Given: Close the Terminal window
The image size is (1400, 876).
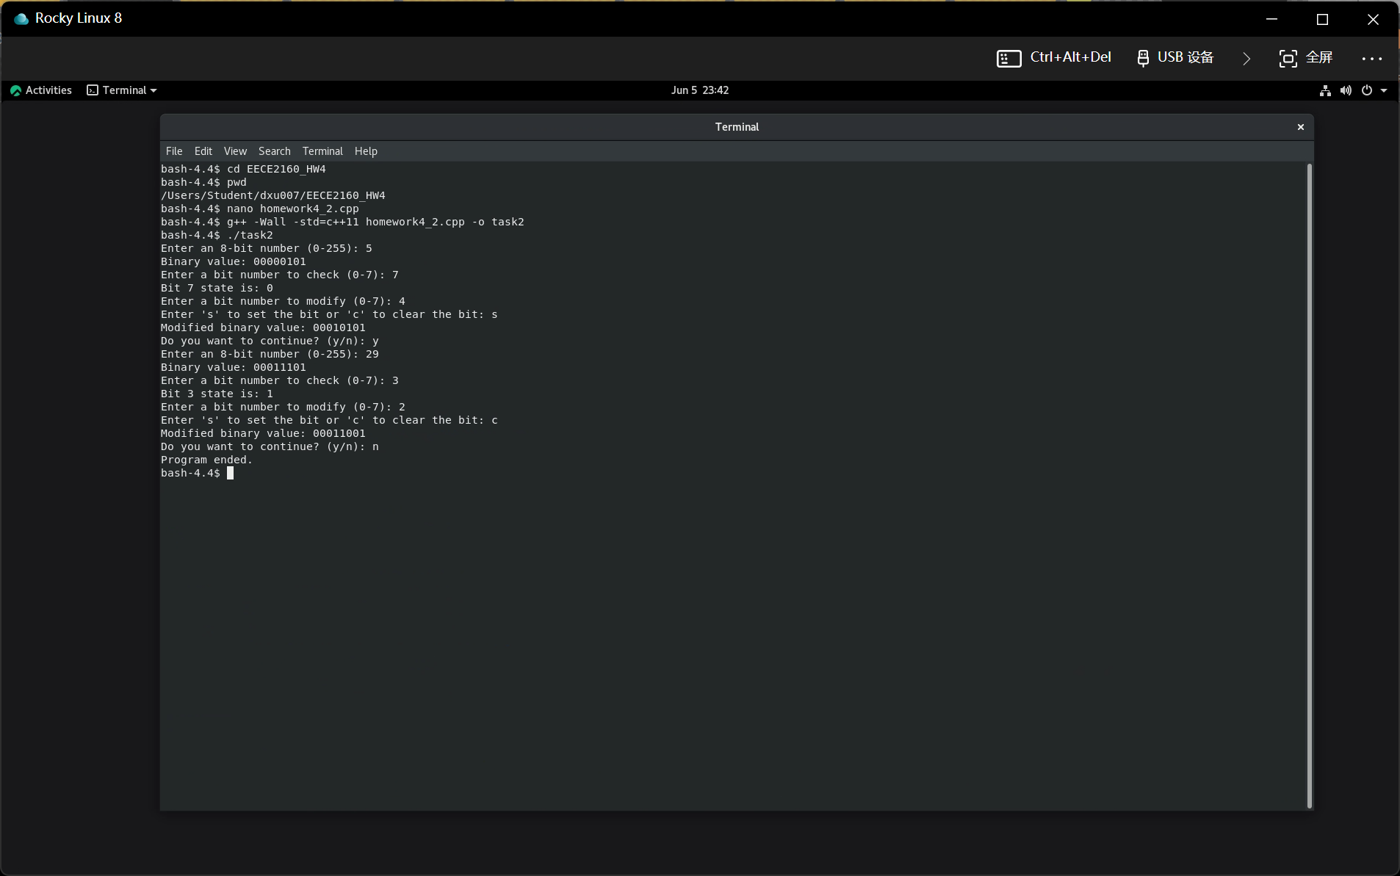Looking at the screenshot, I should (1300, 127).
